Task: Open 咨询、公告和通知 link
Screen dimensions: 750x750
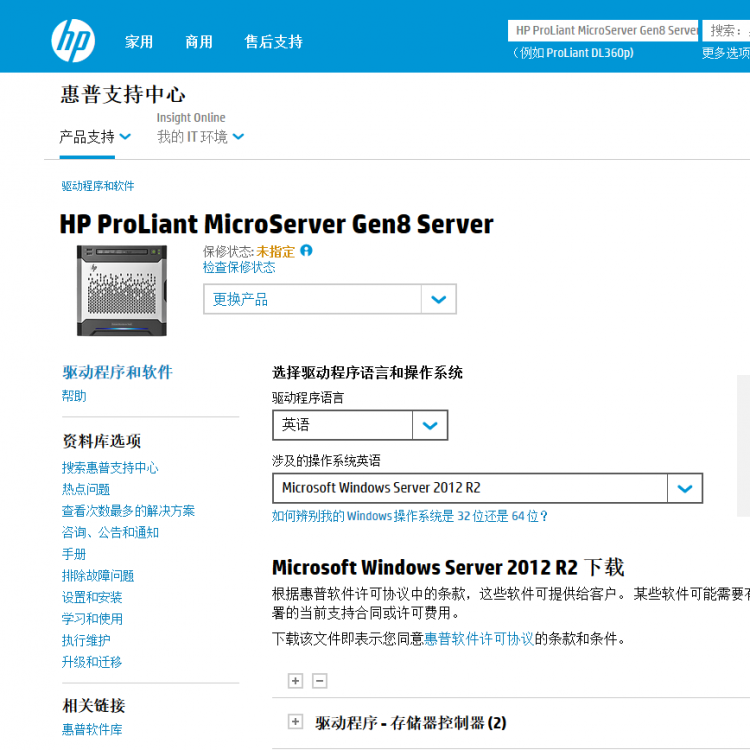Action: click(110, 532)
